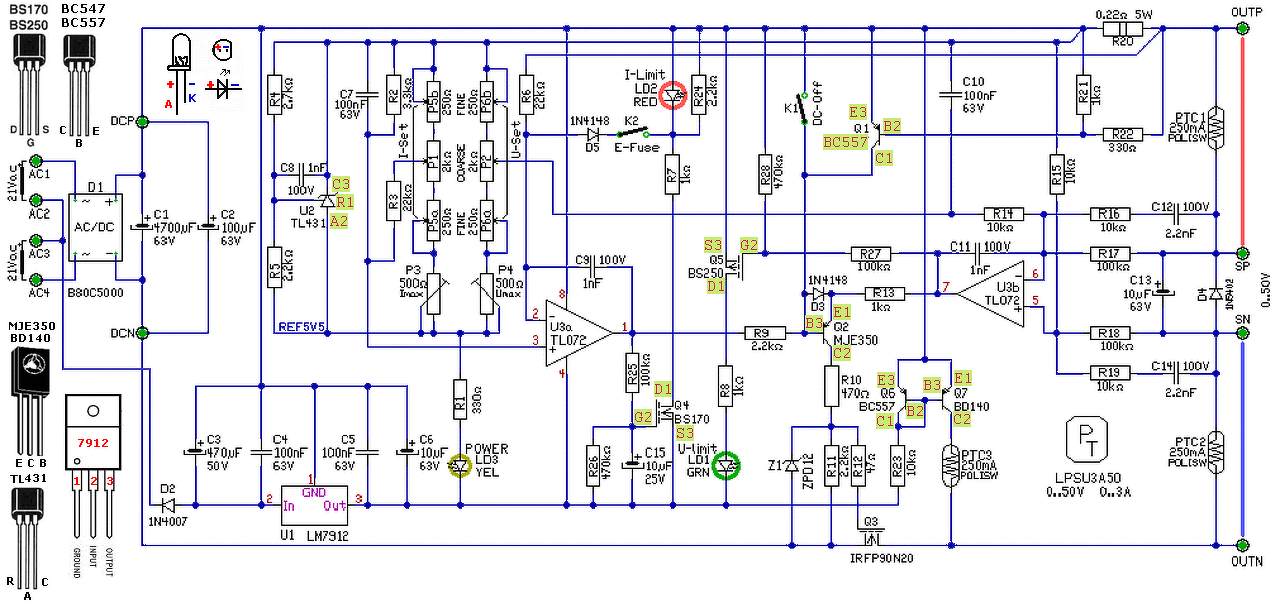Click the yellow POWER LED LD3
The width and height of the screenshot is (1280, 603).
(459, 465)
